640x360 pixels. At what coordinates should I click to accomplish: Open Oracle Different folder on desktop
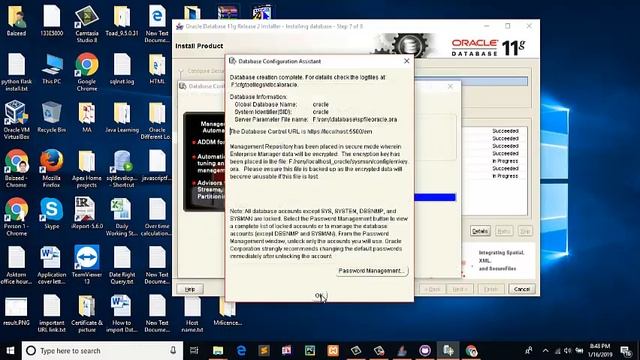tap(157, 120)
